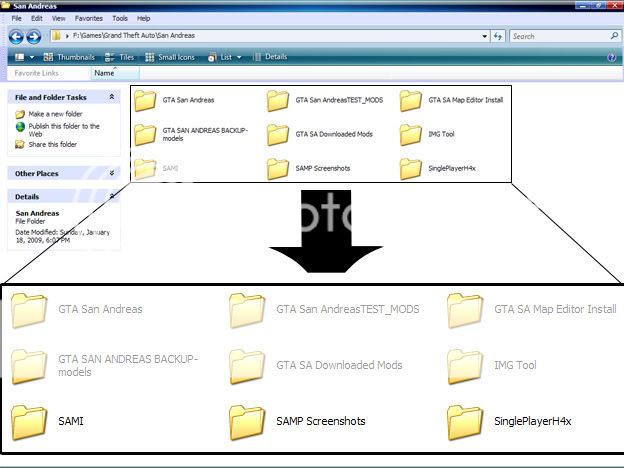Expand the address bar history dropdown arrow
Screen dimensions: 624x468
[484, 36]
